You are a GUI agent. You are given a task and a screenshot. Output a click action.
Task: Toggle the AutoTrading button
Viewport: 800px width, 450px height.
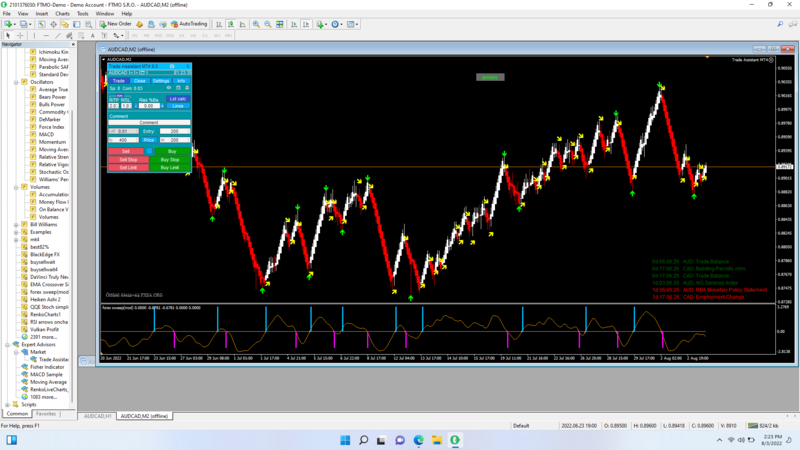pyautogui.click(x=188, y=24)
